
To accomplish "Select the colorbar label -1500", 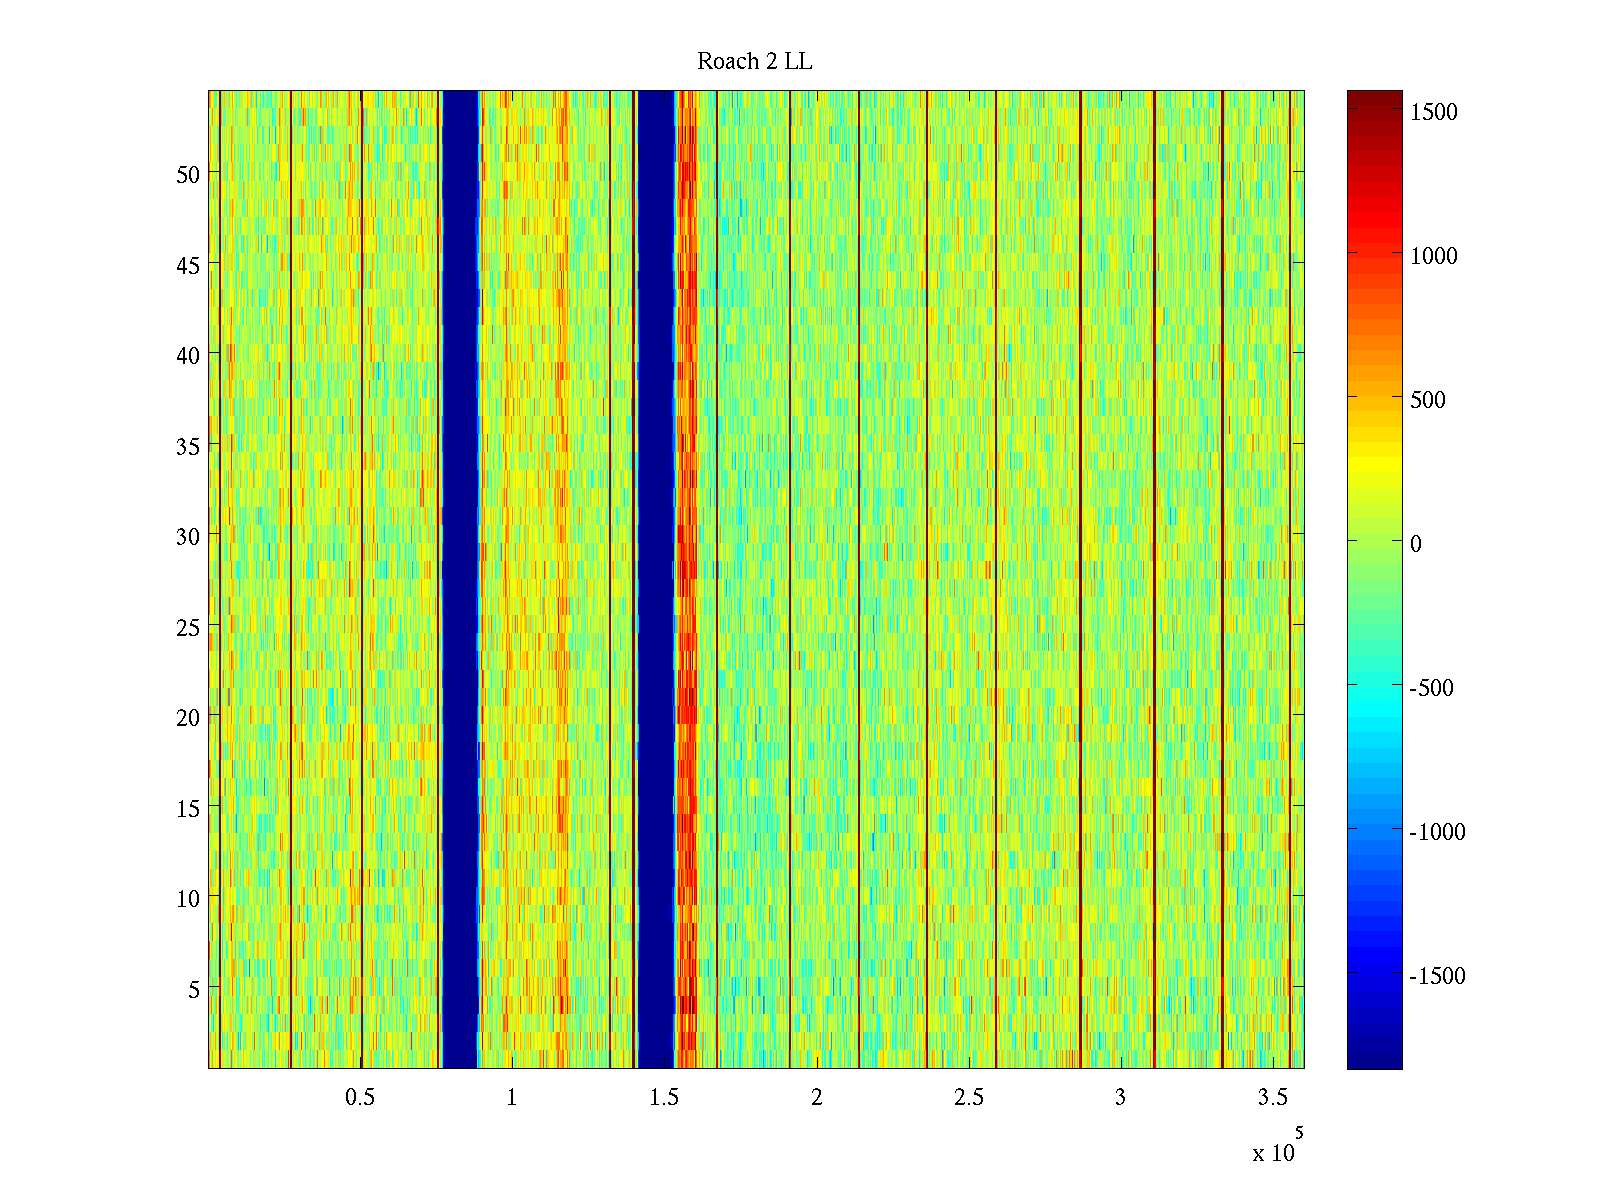I will coord(1436,976).
